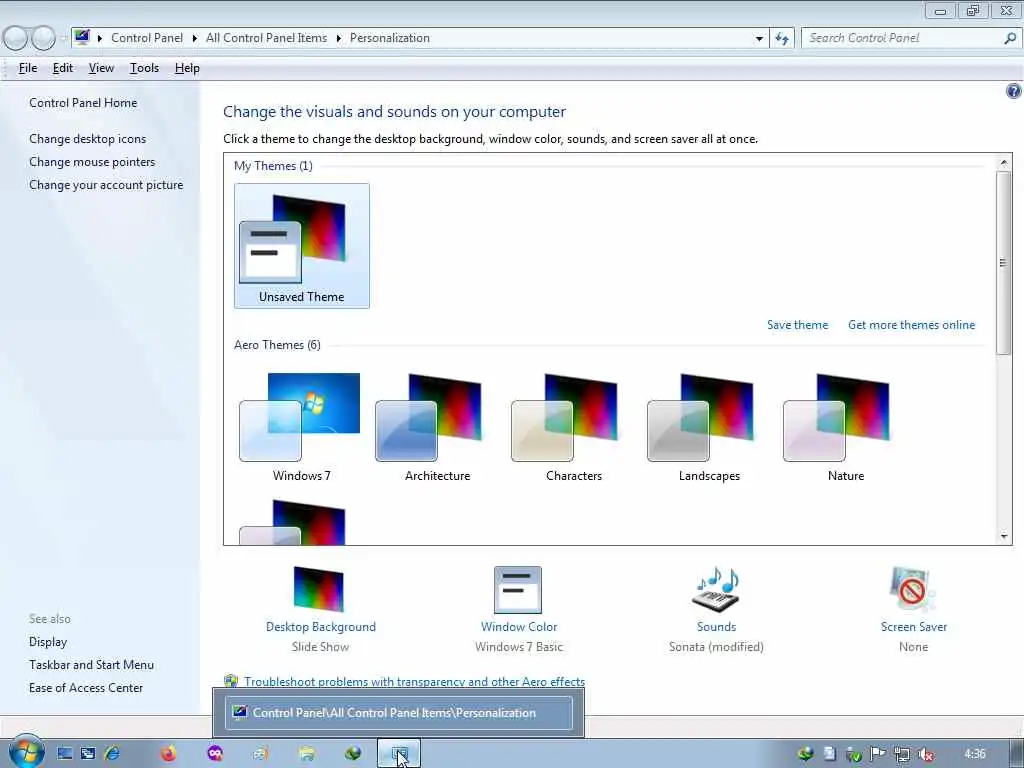Click the Show desktop icon in quick launch
Image resolution: width=1024 pixels, height=768 pixels.
(64, 754)
